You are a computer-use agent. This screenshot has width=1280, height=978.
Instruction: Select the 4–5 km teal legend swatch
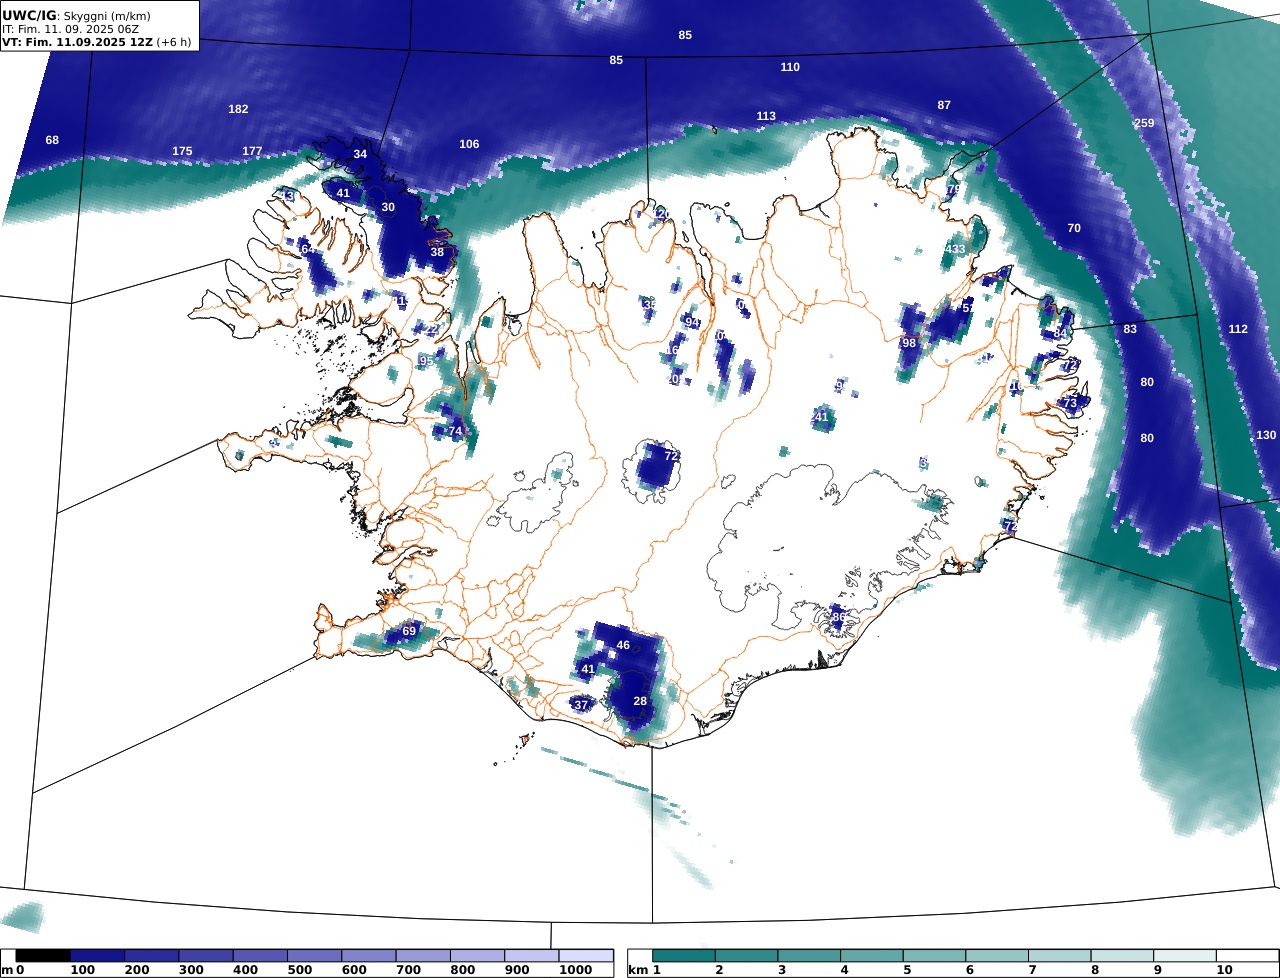(872, 956)
